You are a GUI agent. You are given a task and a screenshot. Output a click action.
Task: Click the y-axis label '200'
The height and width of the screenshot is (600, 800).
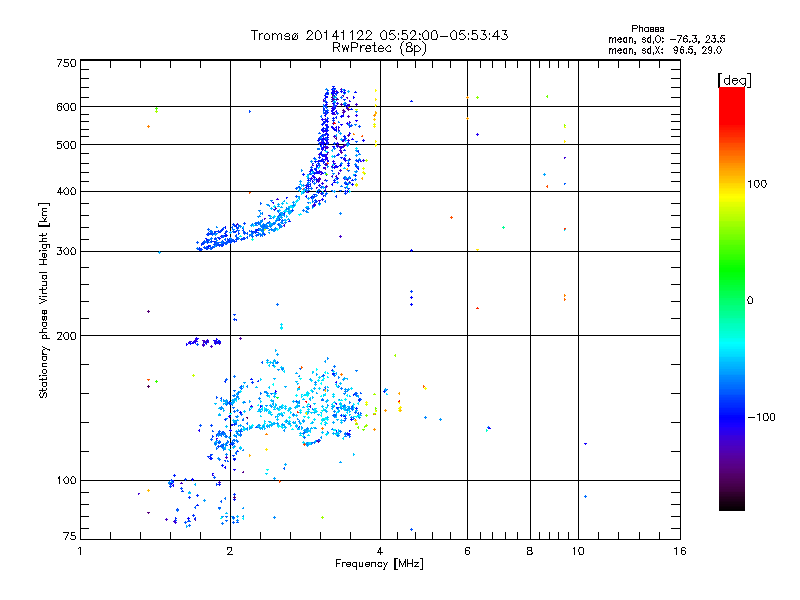pos(66,336)
